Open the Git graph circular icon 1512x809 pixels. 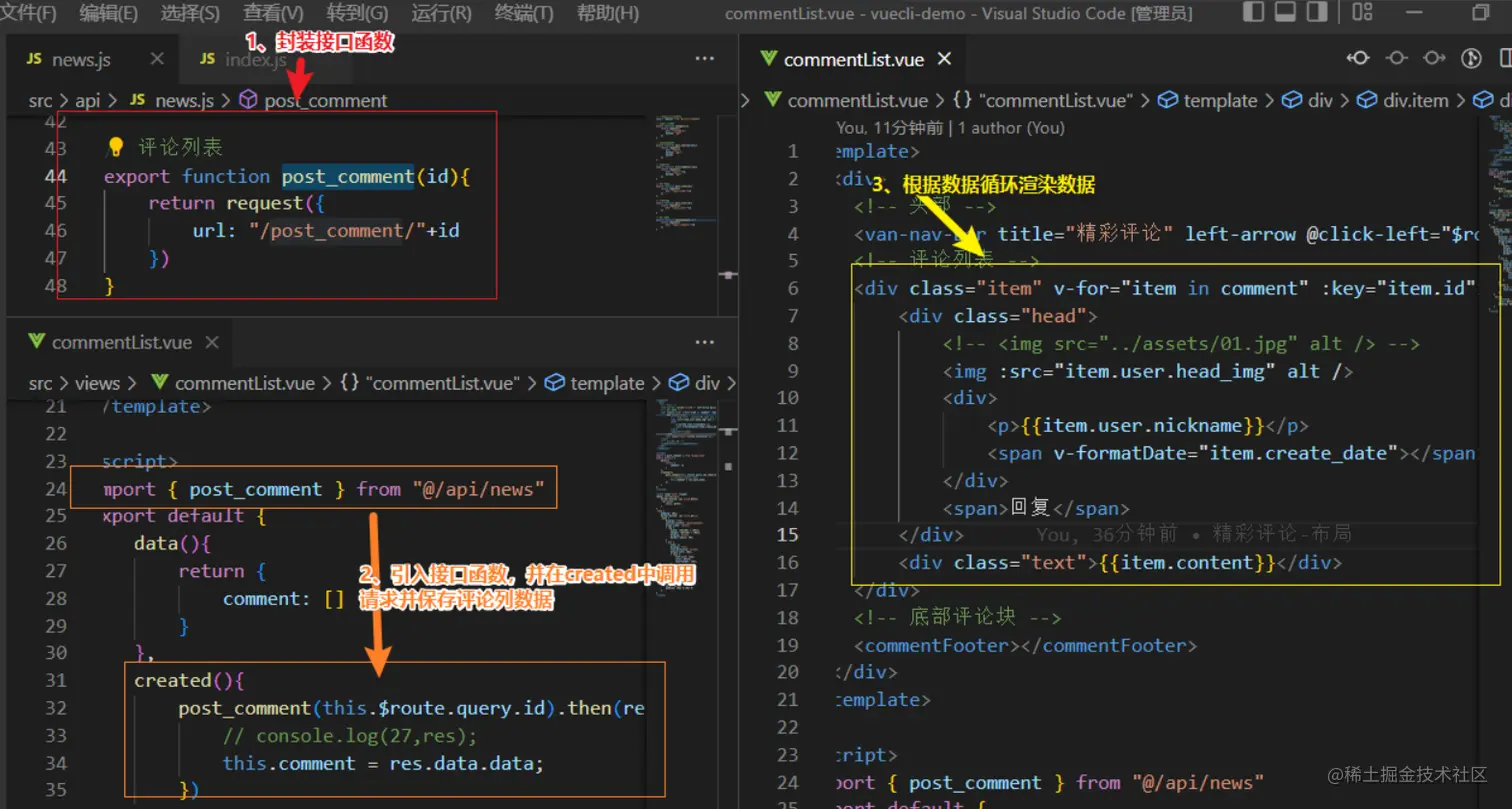[1471, 58]
